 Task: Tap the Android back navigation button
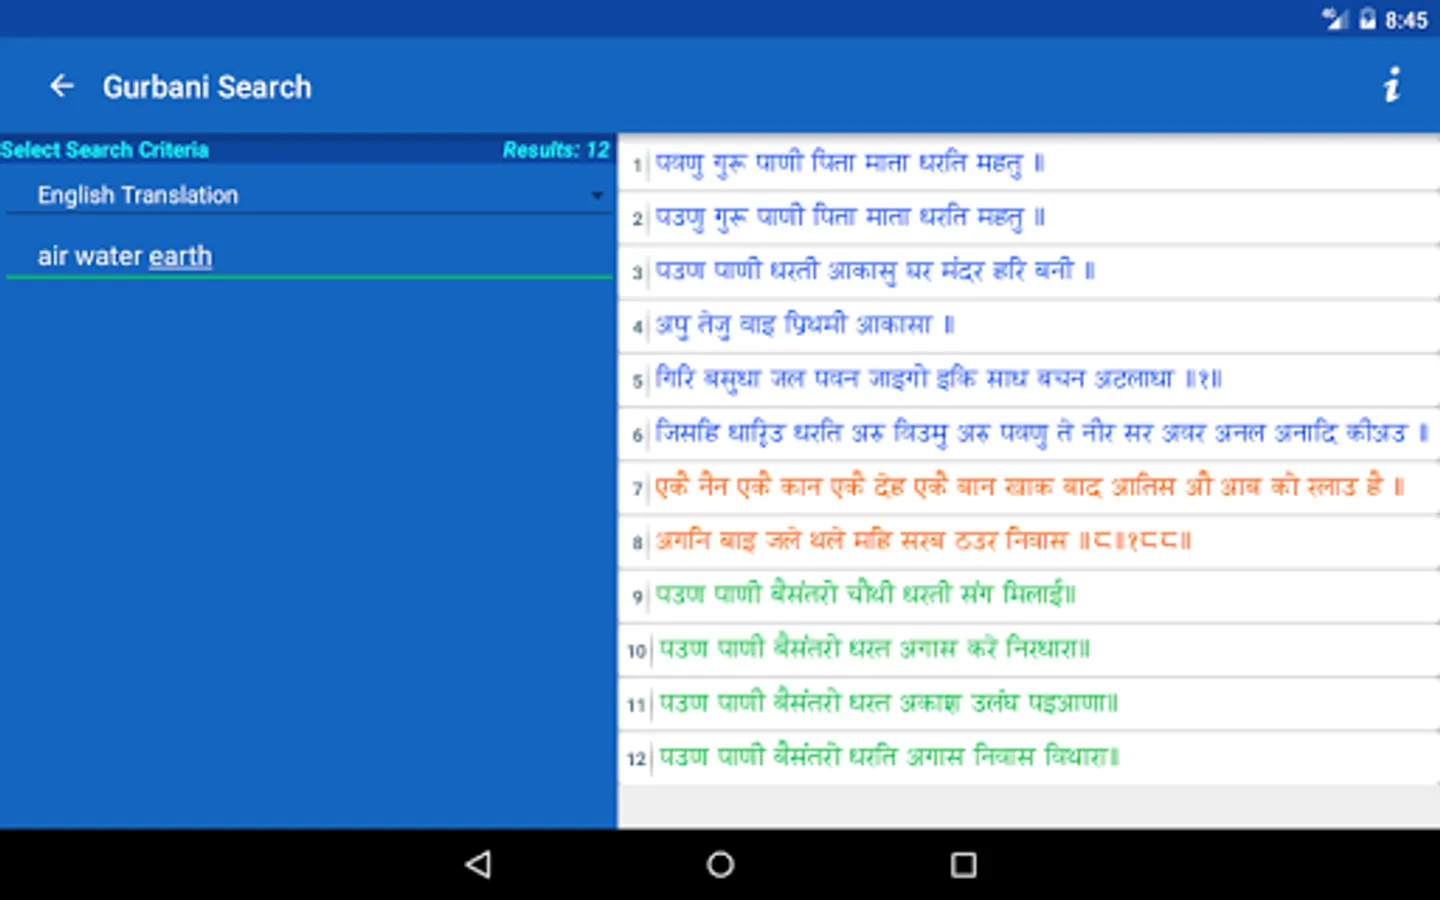tap(479, 864)
